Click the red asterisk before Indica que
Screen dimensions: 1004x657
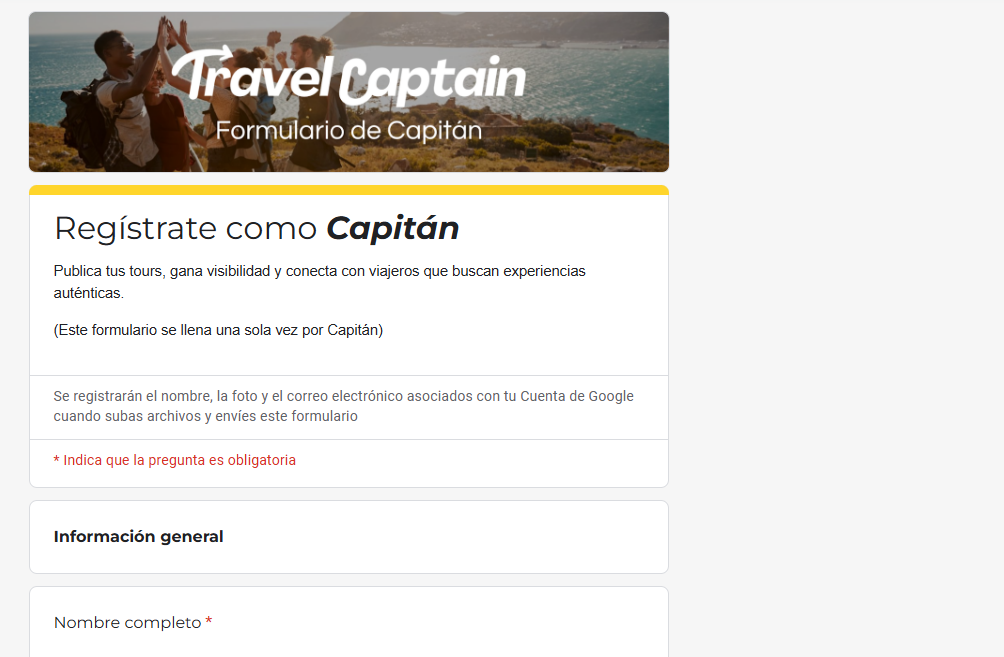click(56, 460)
